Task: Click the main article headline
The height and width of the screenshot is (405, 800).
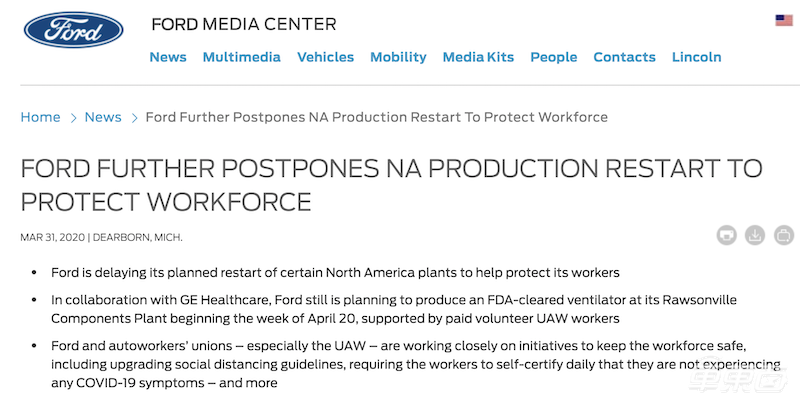Action: [391, 184]
